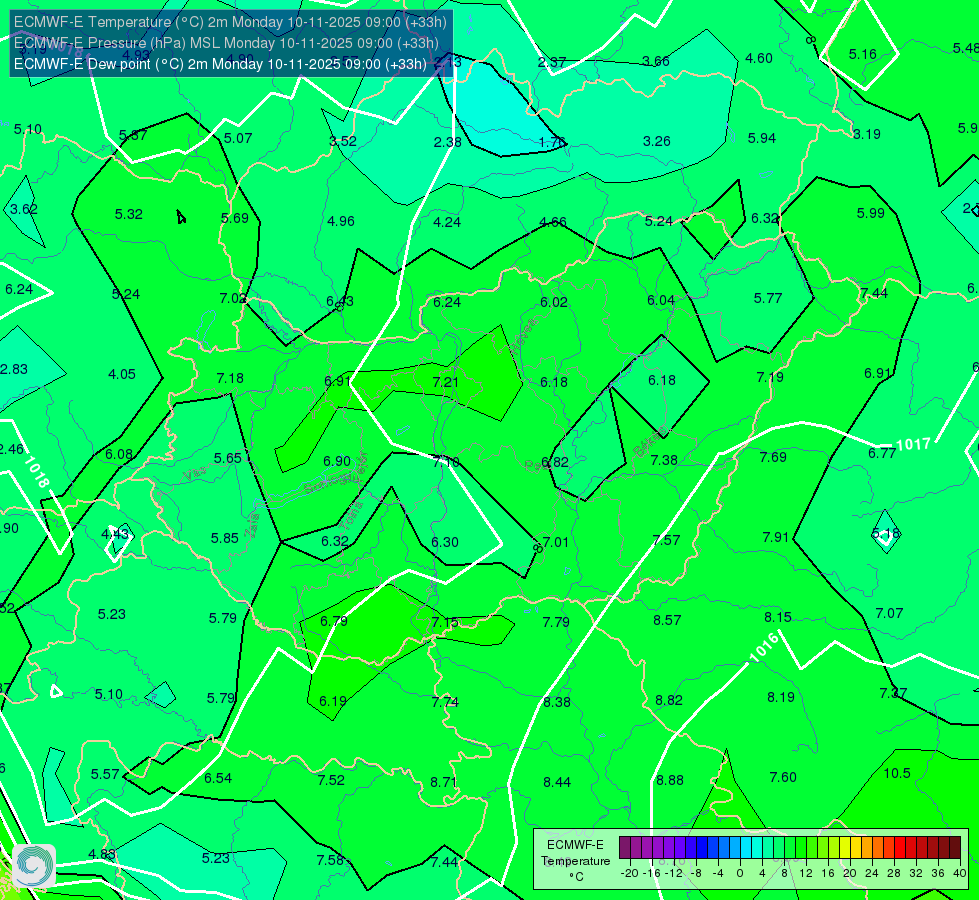Click the blue legend swatch above -8
The image size is (979, 900).
[702, 848]
